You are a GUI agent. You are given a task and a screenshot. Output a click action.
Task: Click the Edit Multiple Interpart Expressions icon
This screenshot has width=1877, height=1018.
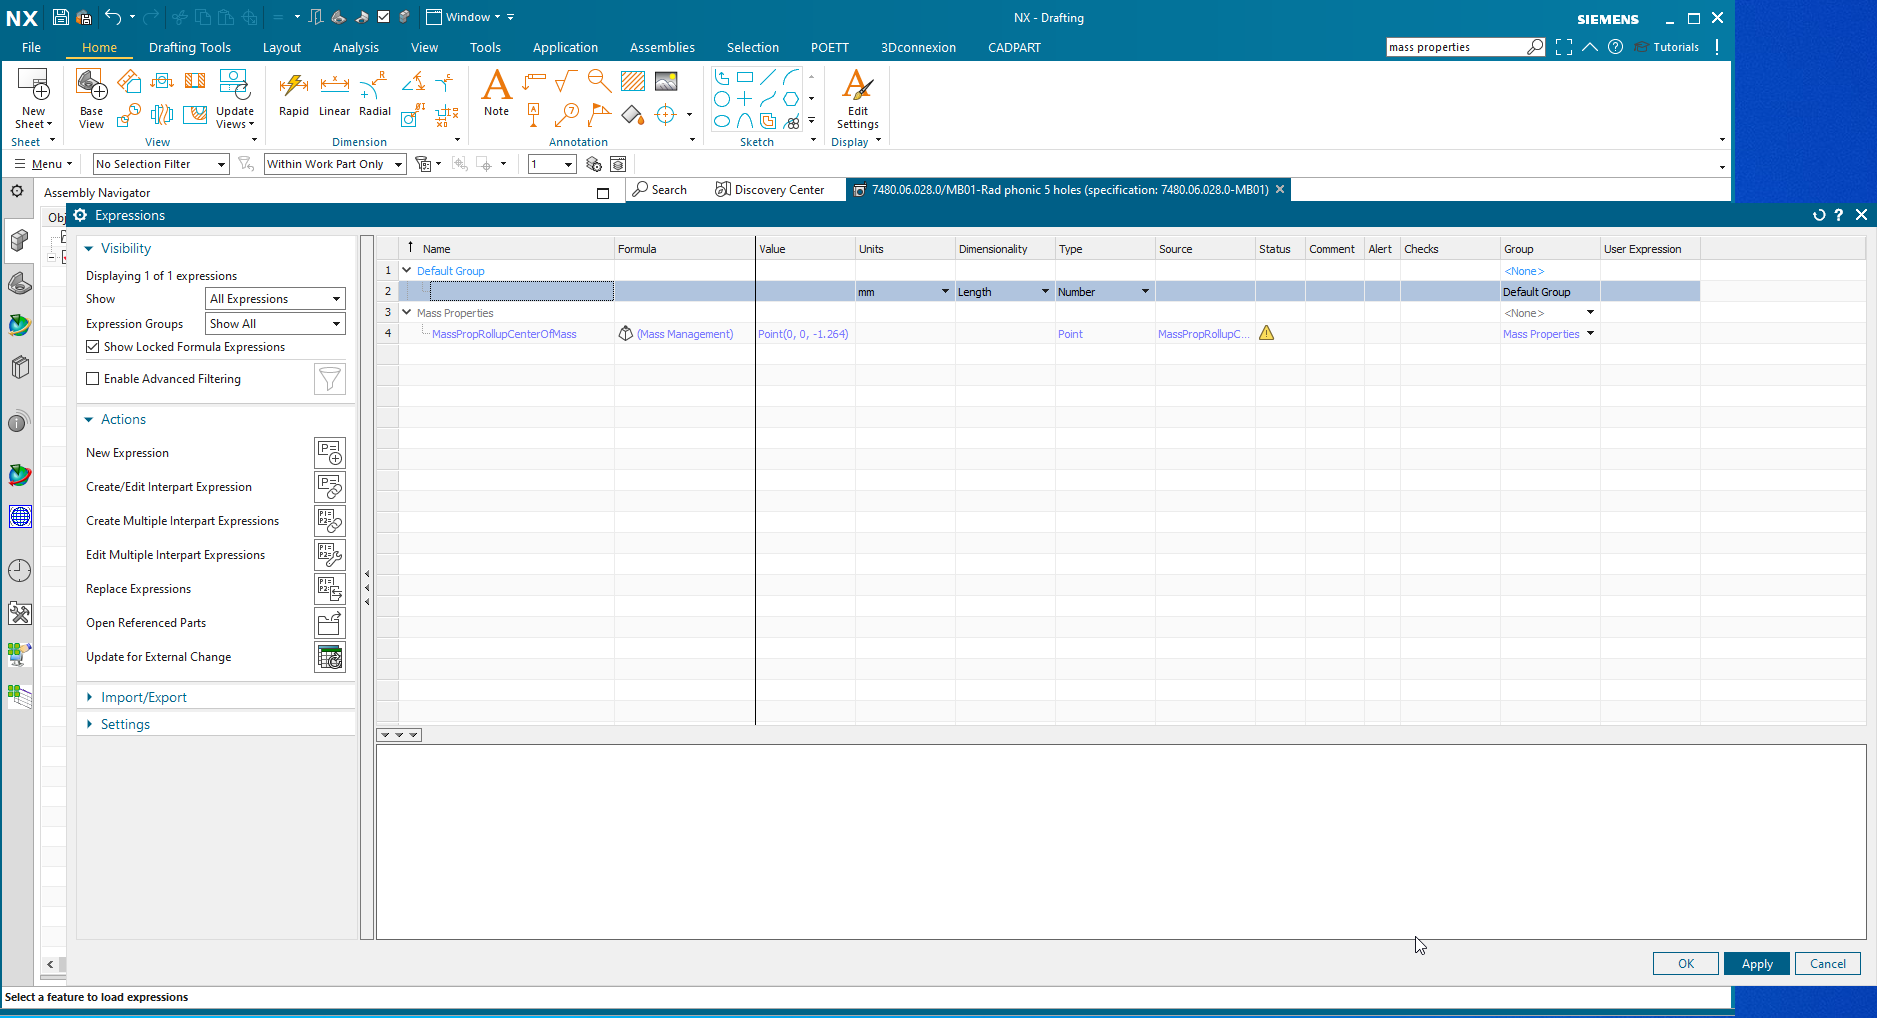click(x=330, y=555)
